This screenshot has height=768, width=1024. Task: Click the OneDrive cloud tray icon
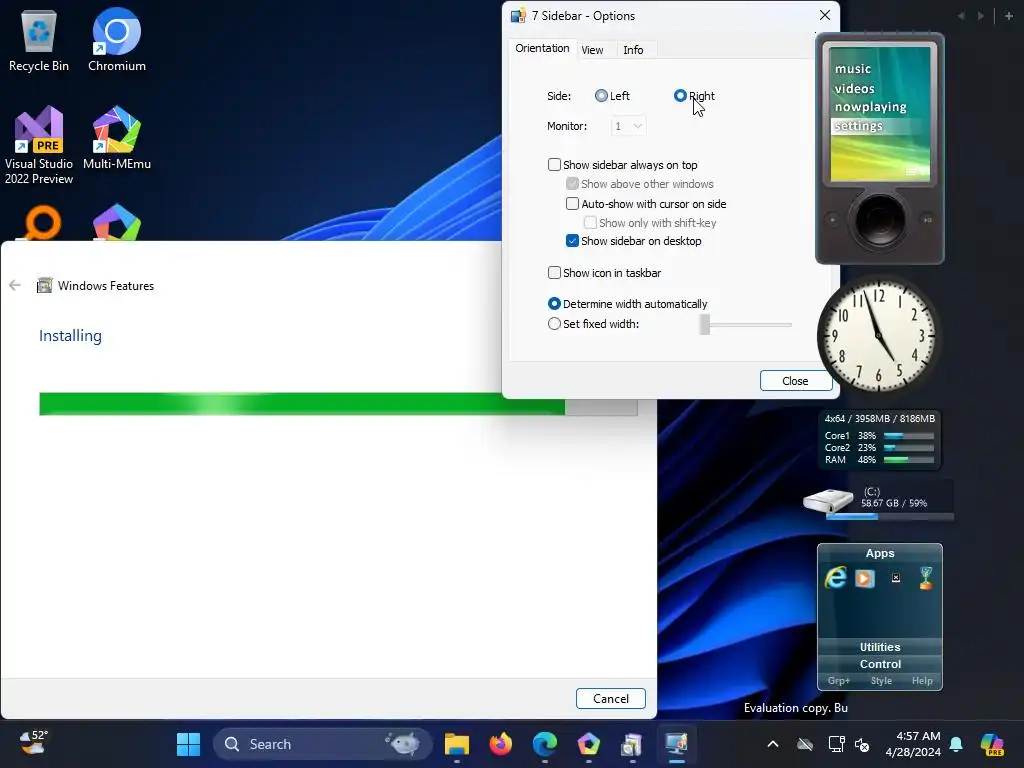(805, 744)
